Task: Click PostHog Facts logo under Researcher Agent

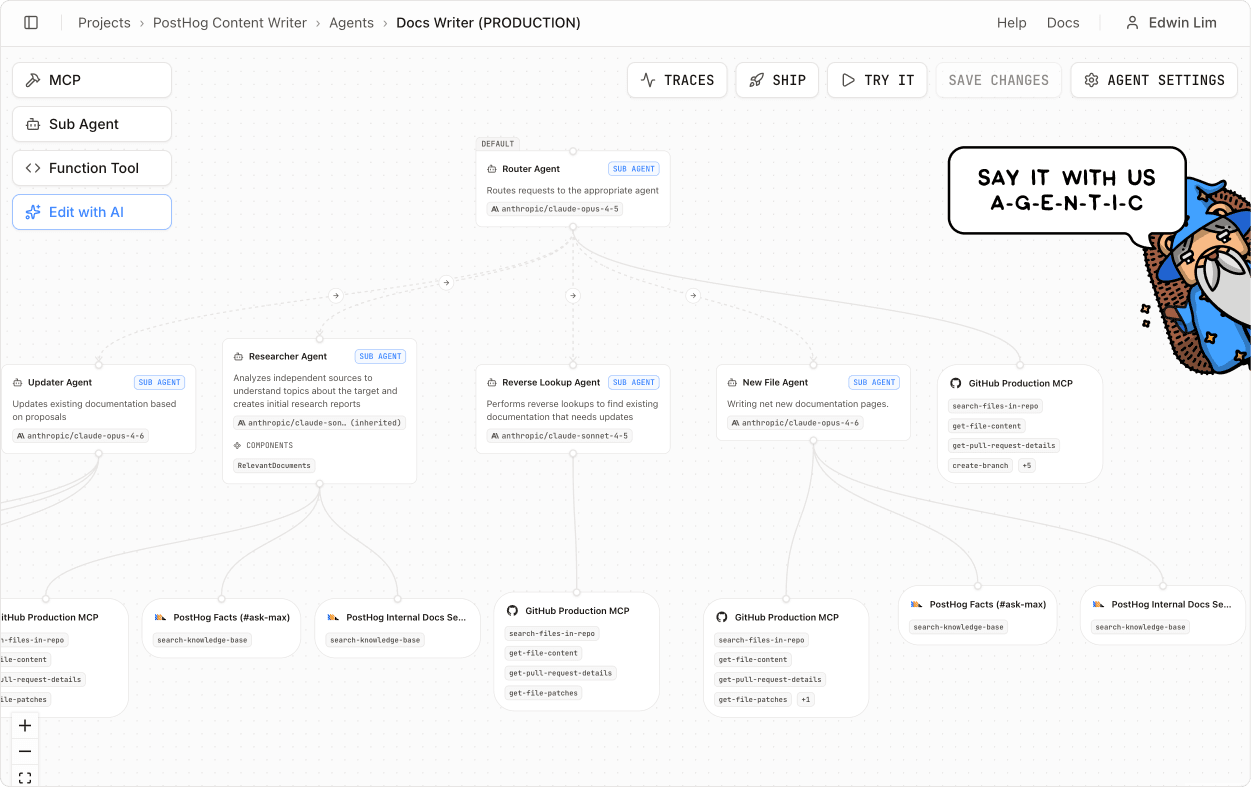Action: click(x=160, y=618)
